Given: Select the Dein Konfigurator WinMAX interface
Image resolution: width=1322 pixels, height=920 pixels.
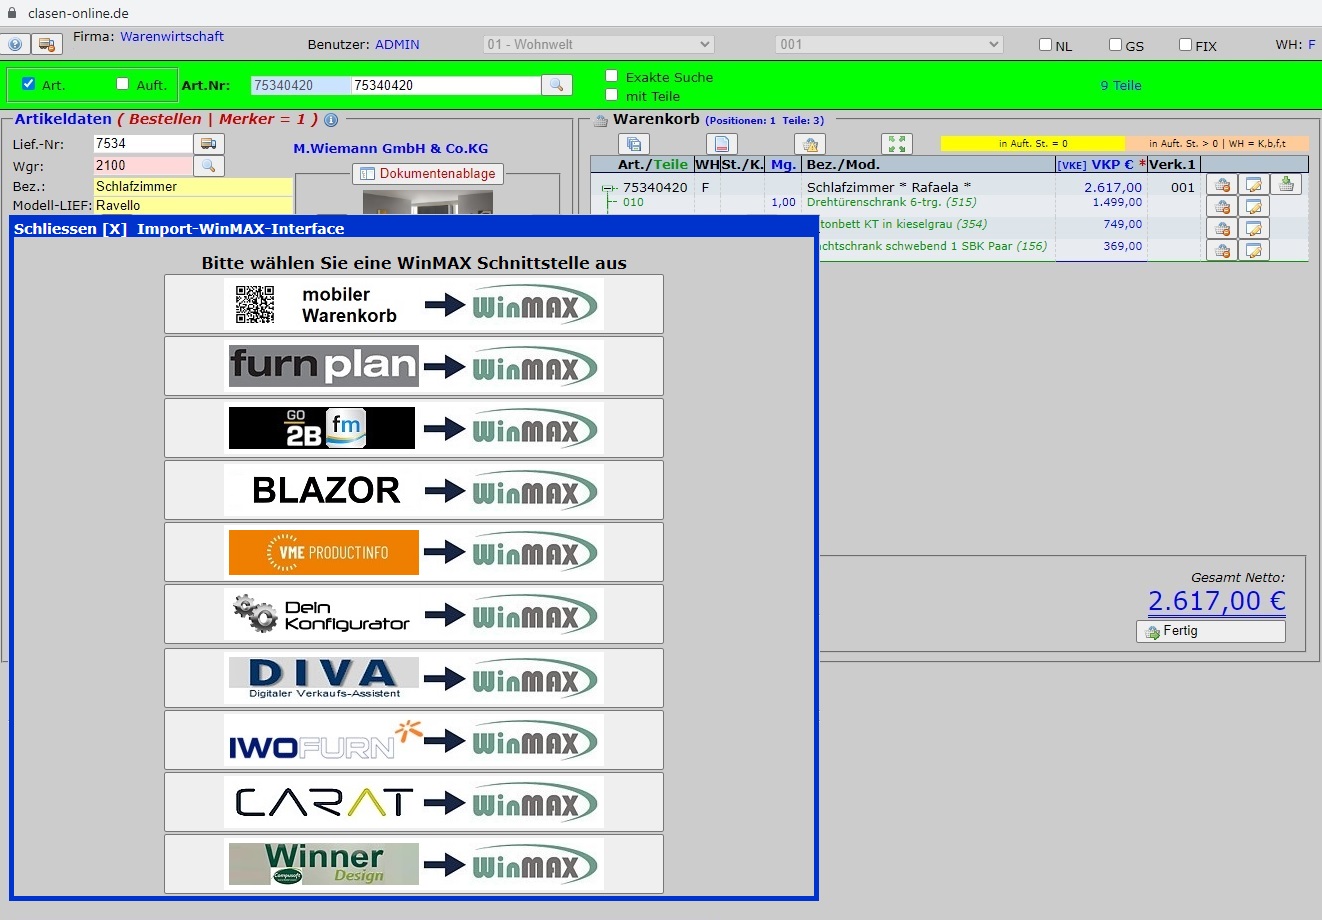Looking at the screenshot, I should (x=414, y=614).
